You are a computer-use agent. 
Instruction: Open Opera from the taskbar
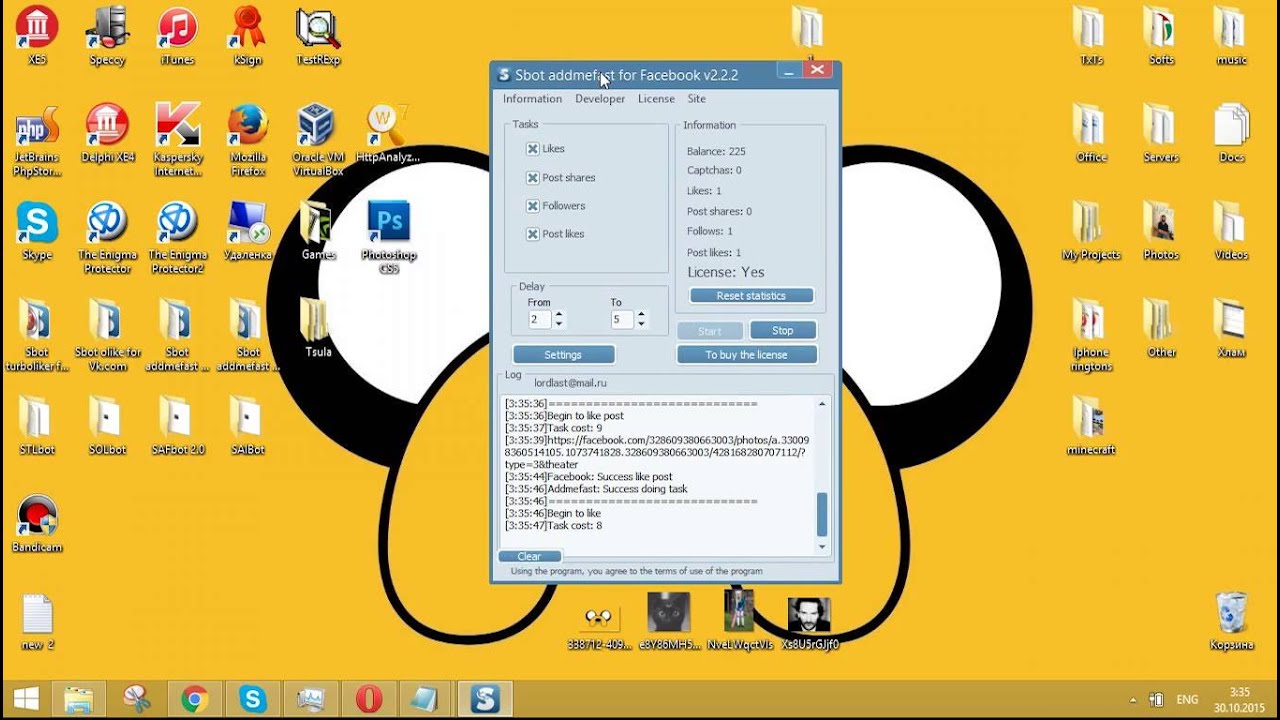coord(369,699)
